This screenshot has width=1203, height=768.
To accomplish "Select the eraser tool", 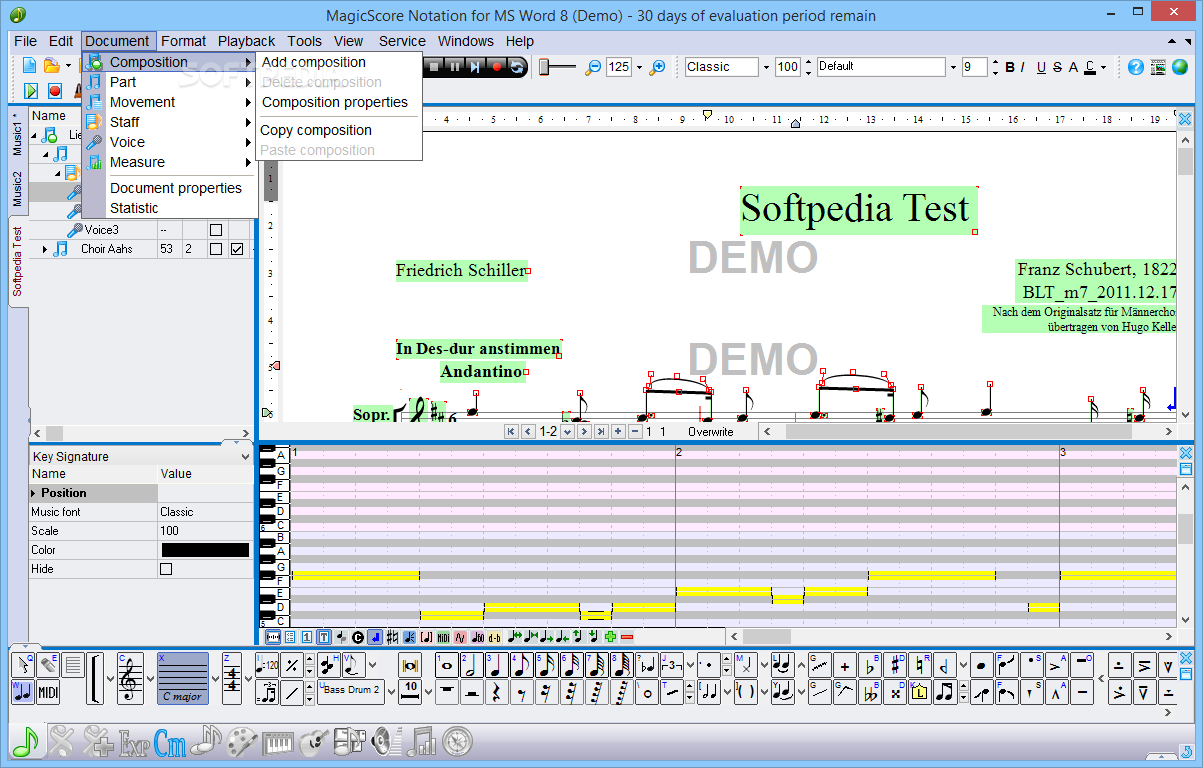I will point(47,665).
